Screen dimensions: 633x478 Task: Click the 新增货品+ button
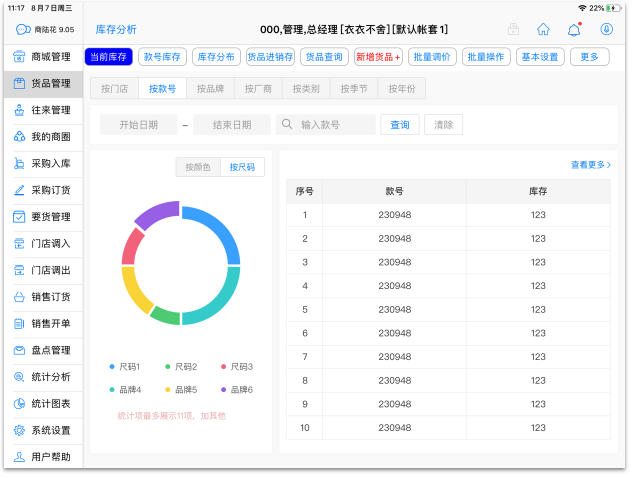(378, 57)
